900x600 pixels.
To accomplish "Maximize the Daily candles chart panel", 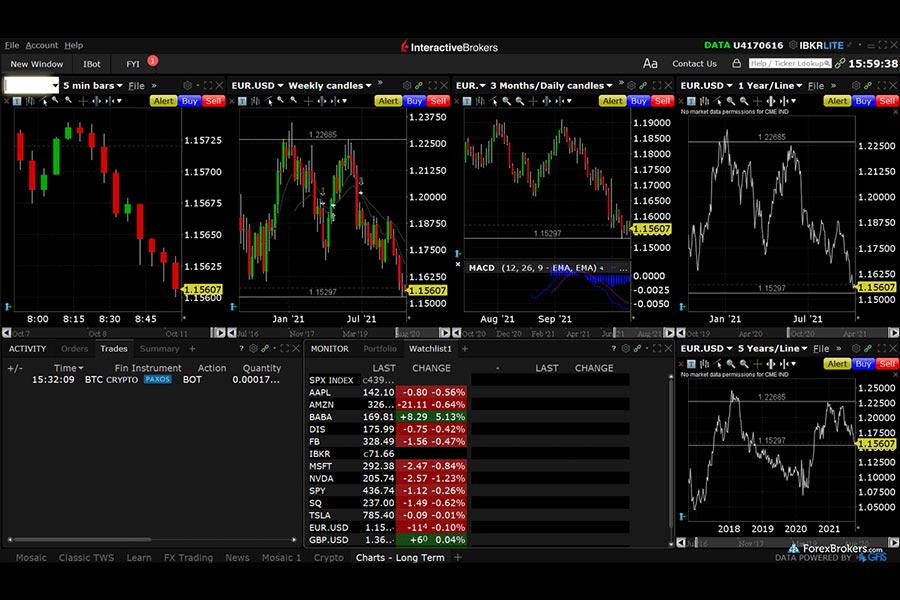I will (657, 86).
